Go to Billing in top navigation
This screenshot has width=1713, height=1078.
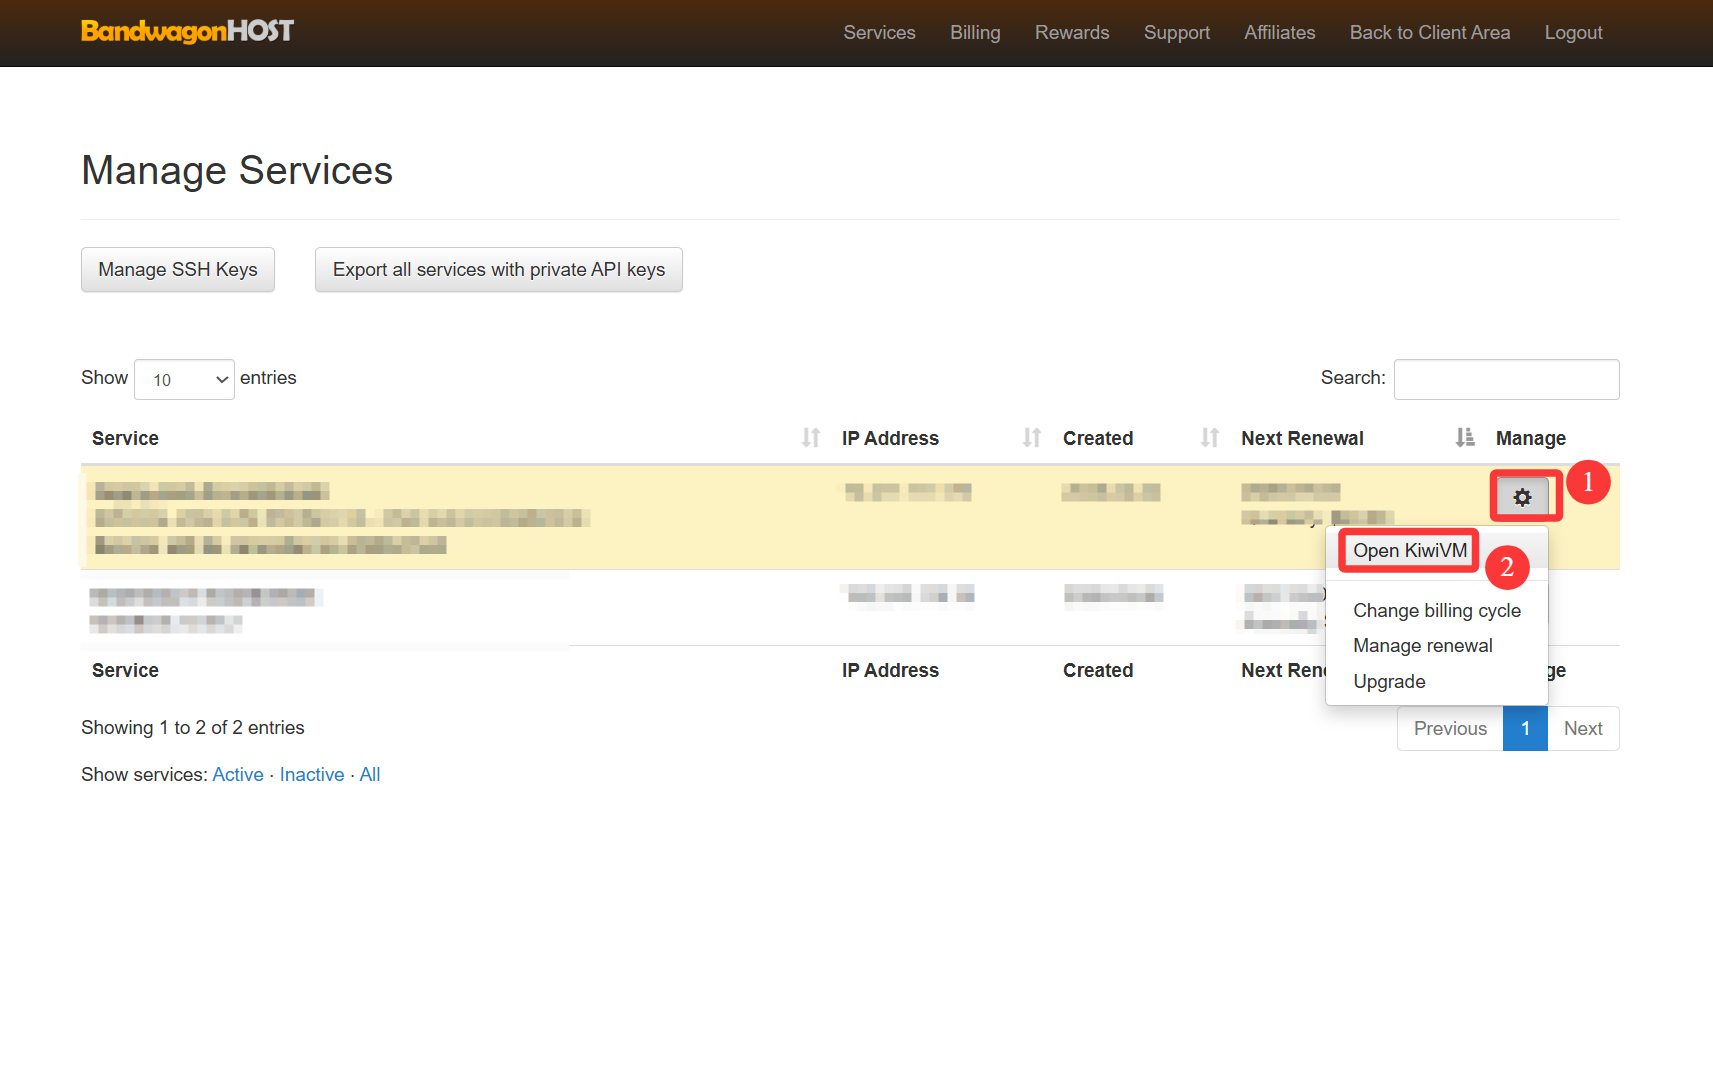tap(975, 33)
